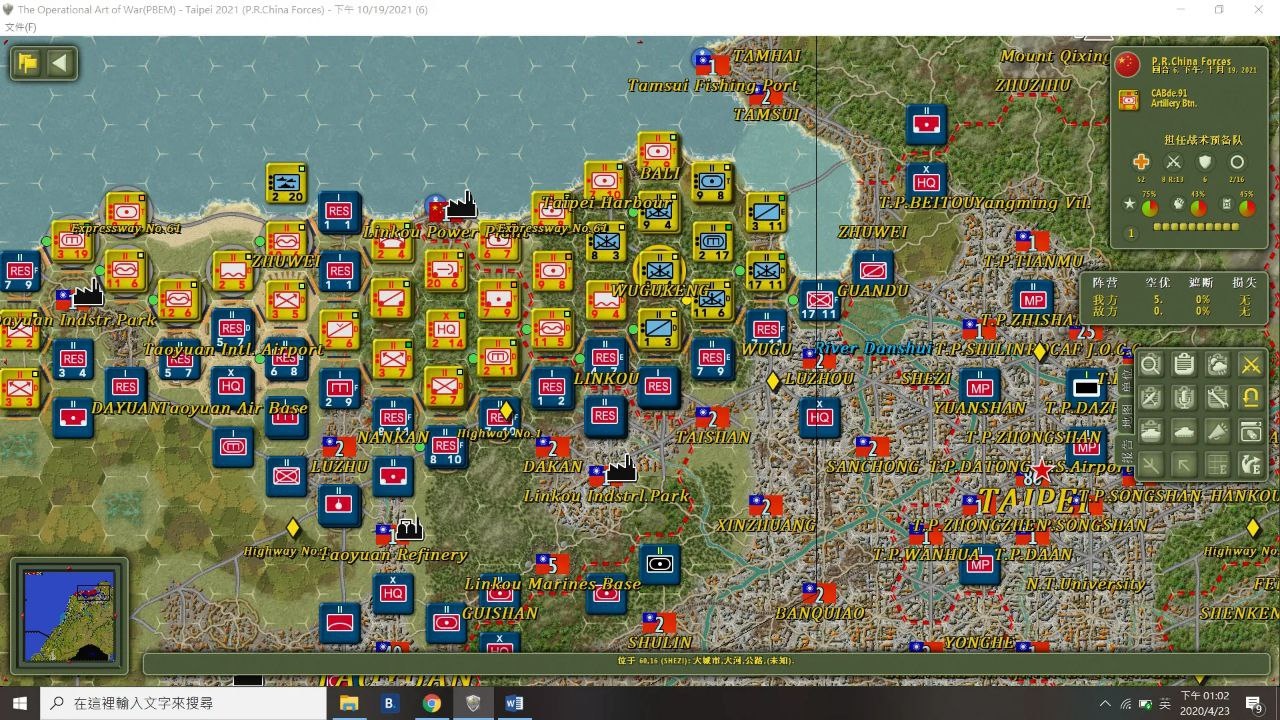Collapse panel with left triangle arrow
Image resolution: width=1280 pixels, height=720 pixels.
(x=60, y=64)
